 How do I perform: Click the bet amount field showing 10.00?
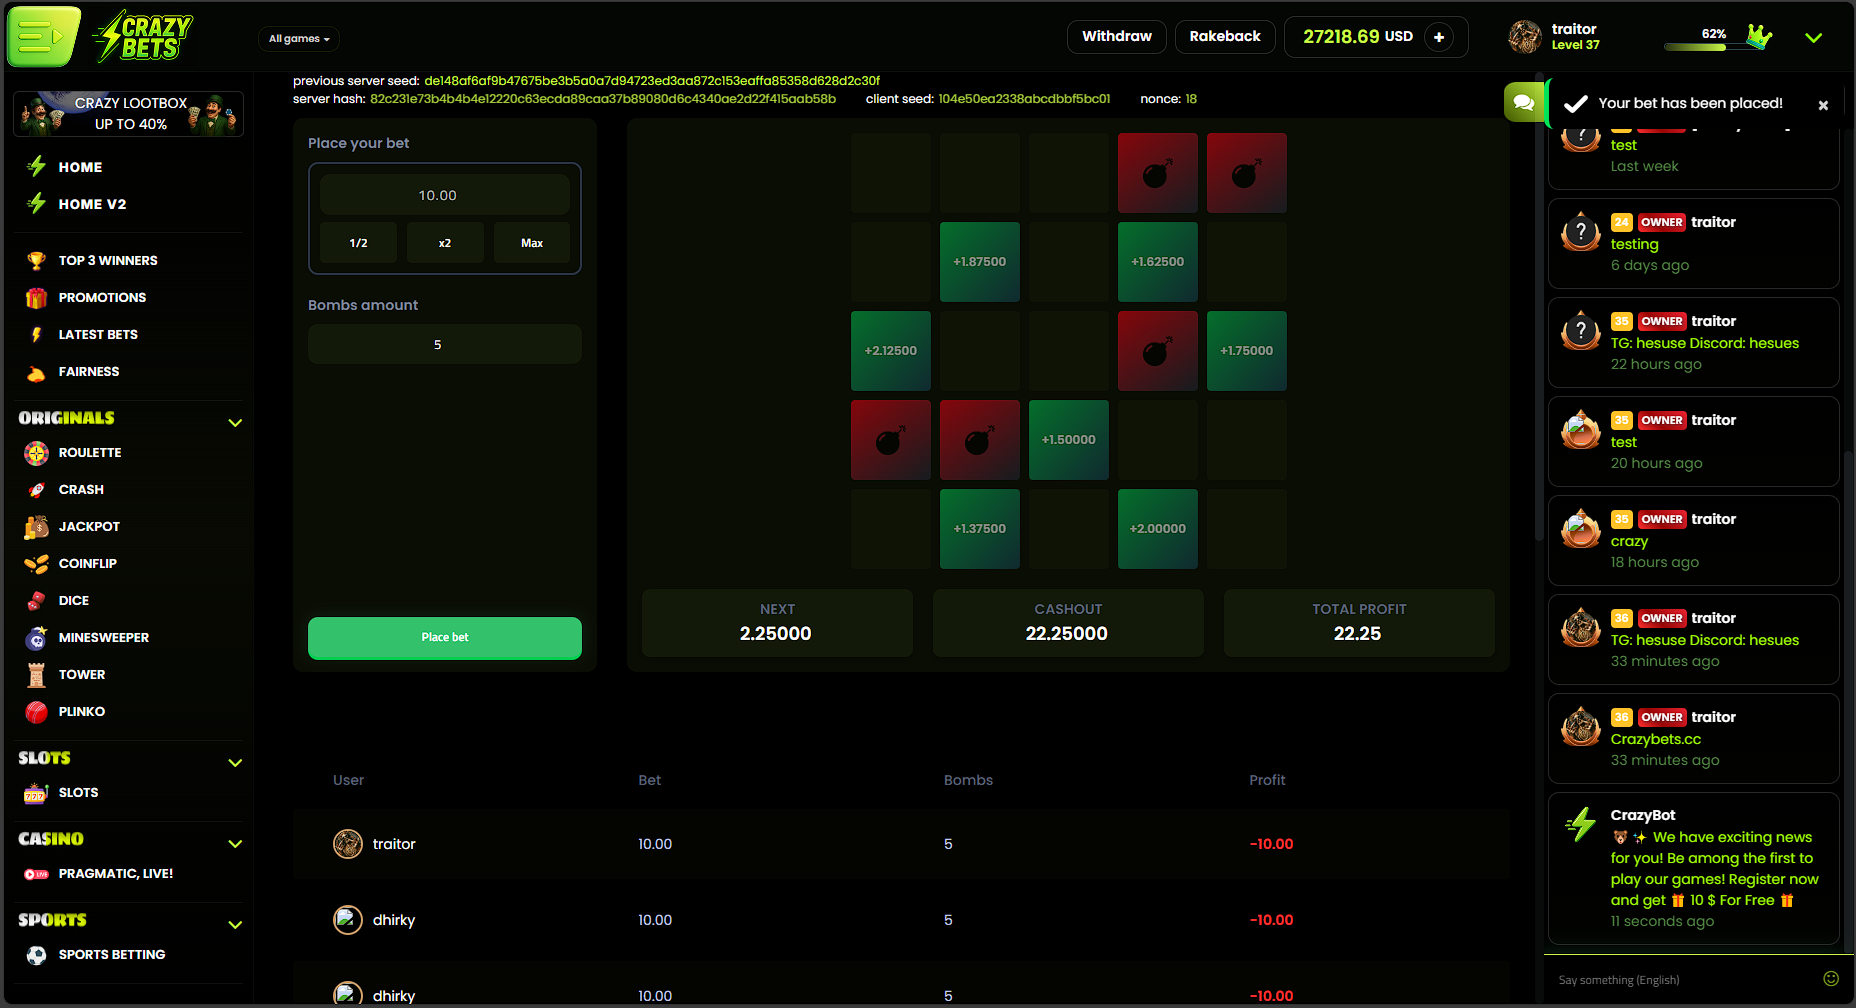pos(445,195)
